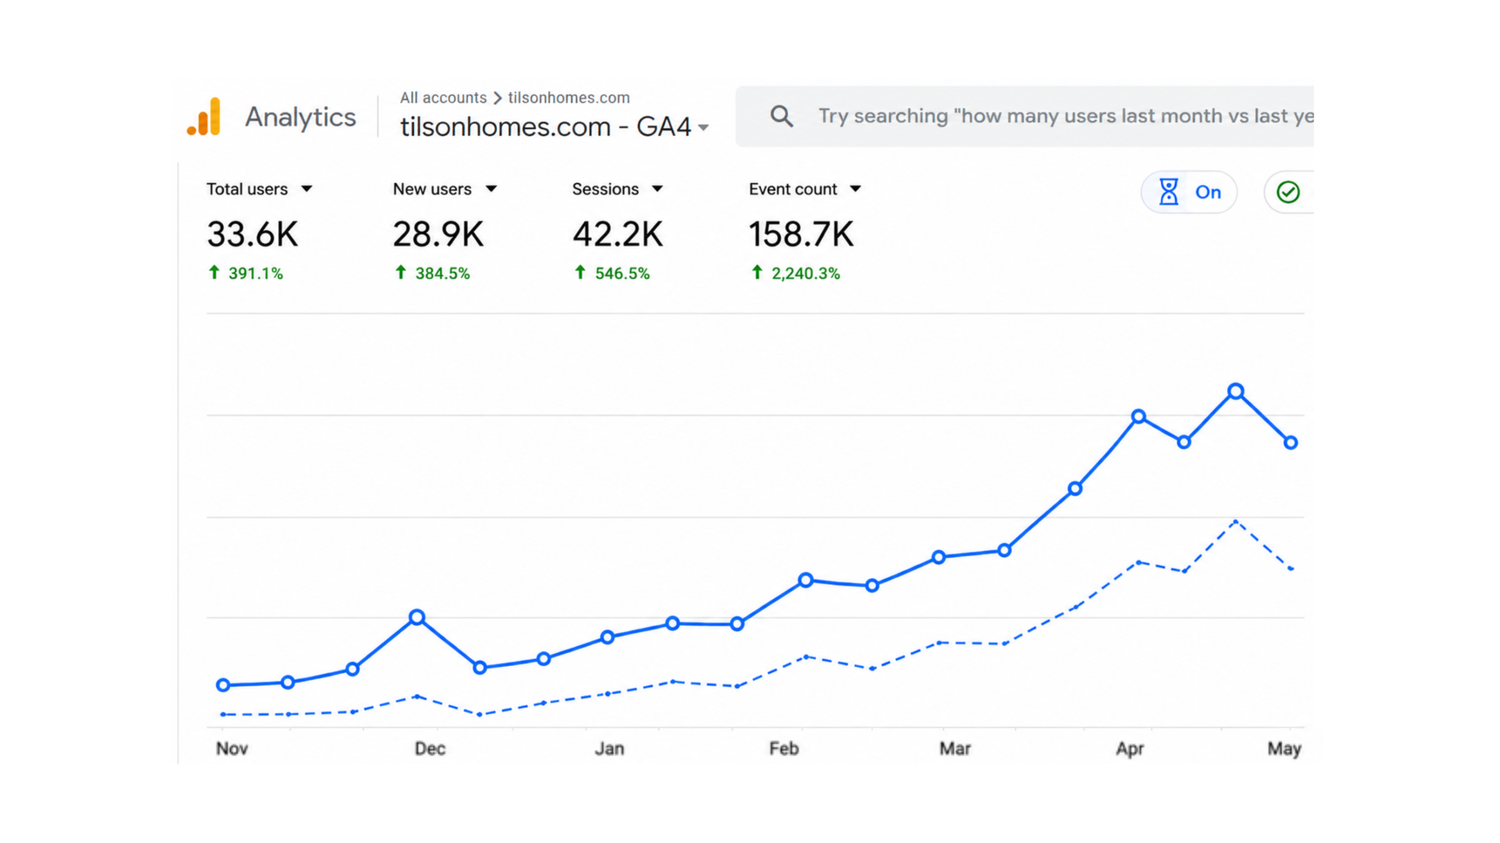Click the first solid-line data point at Nov
The height and width of the screenshot is (843, 1500).
tap(223, 685)
